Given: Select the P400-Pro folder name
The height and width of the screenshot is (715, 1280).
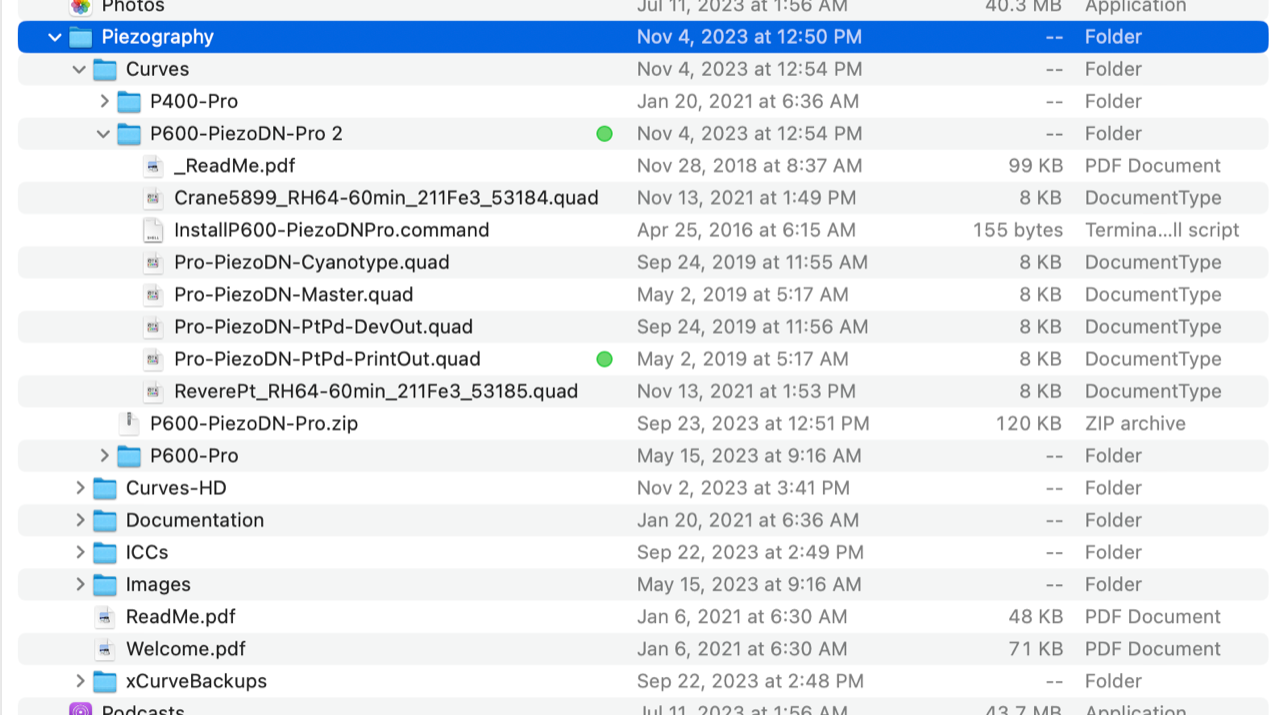Looking at the screenshot, I should (194, 101).
